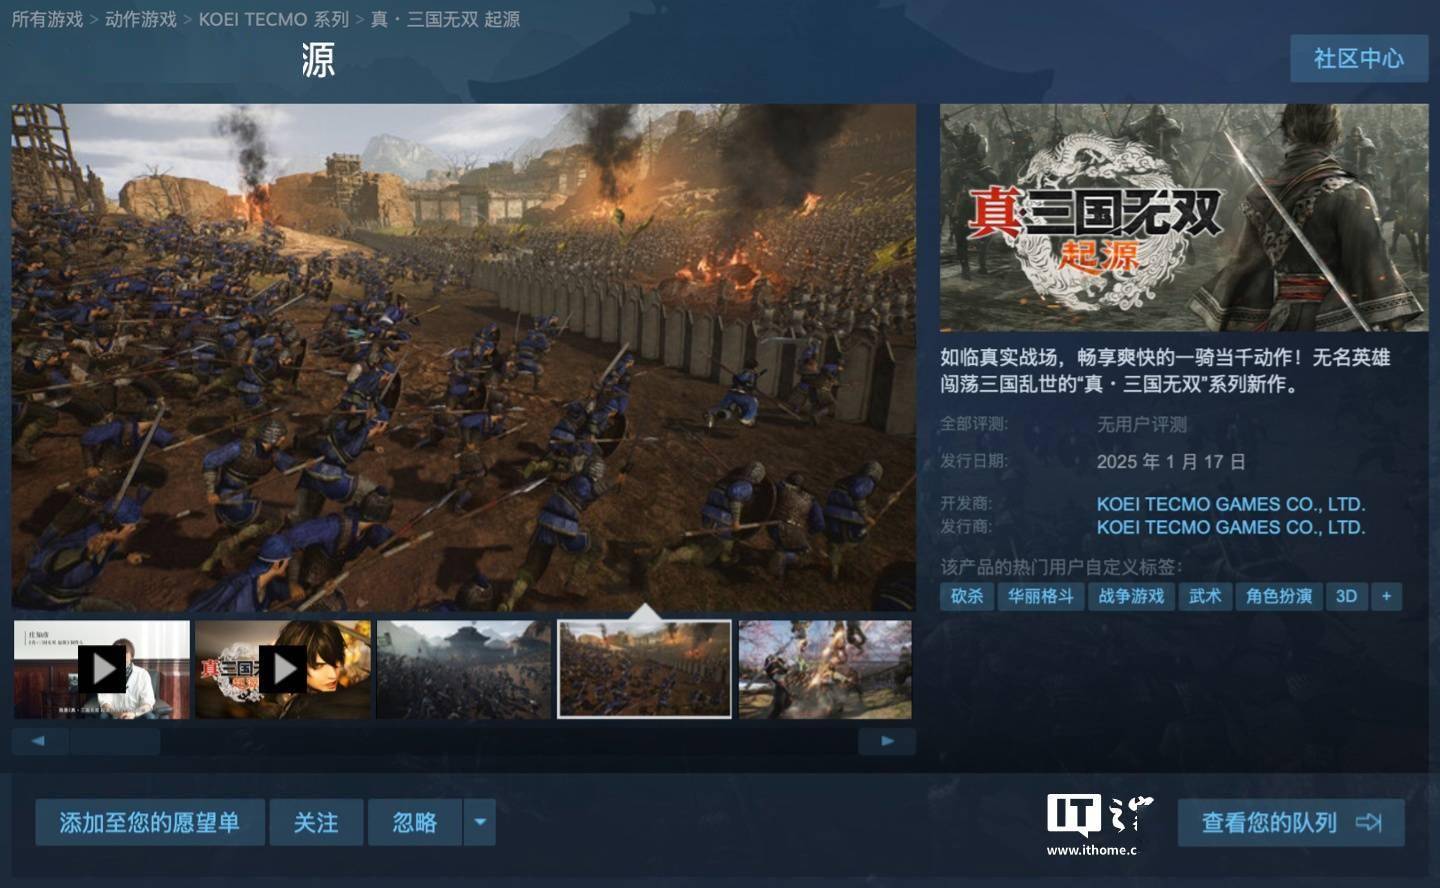Select the 华丽格斗 tag
Screen dimensions: 1440x888
1041,596
